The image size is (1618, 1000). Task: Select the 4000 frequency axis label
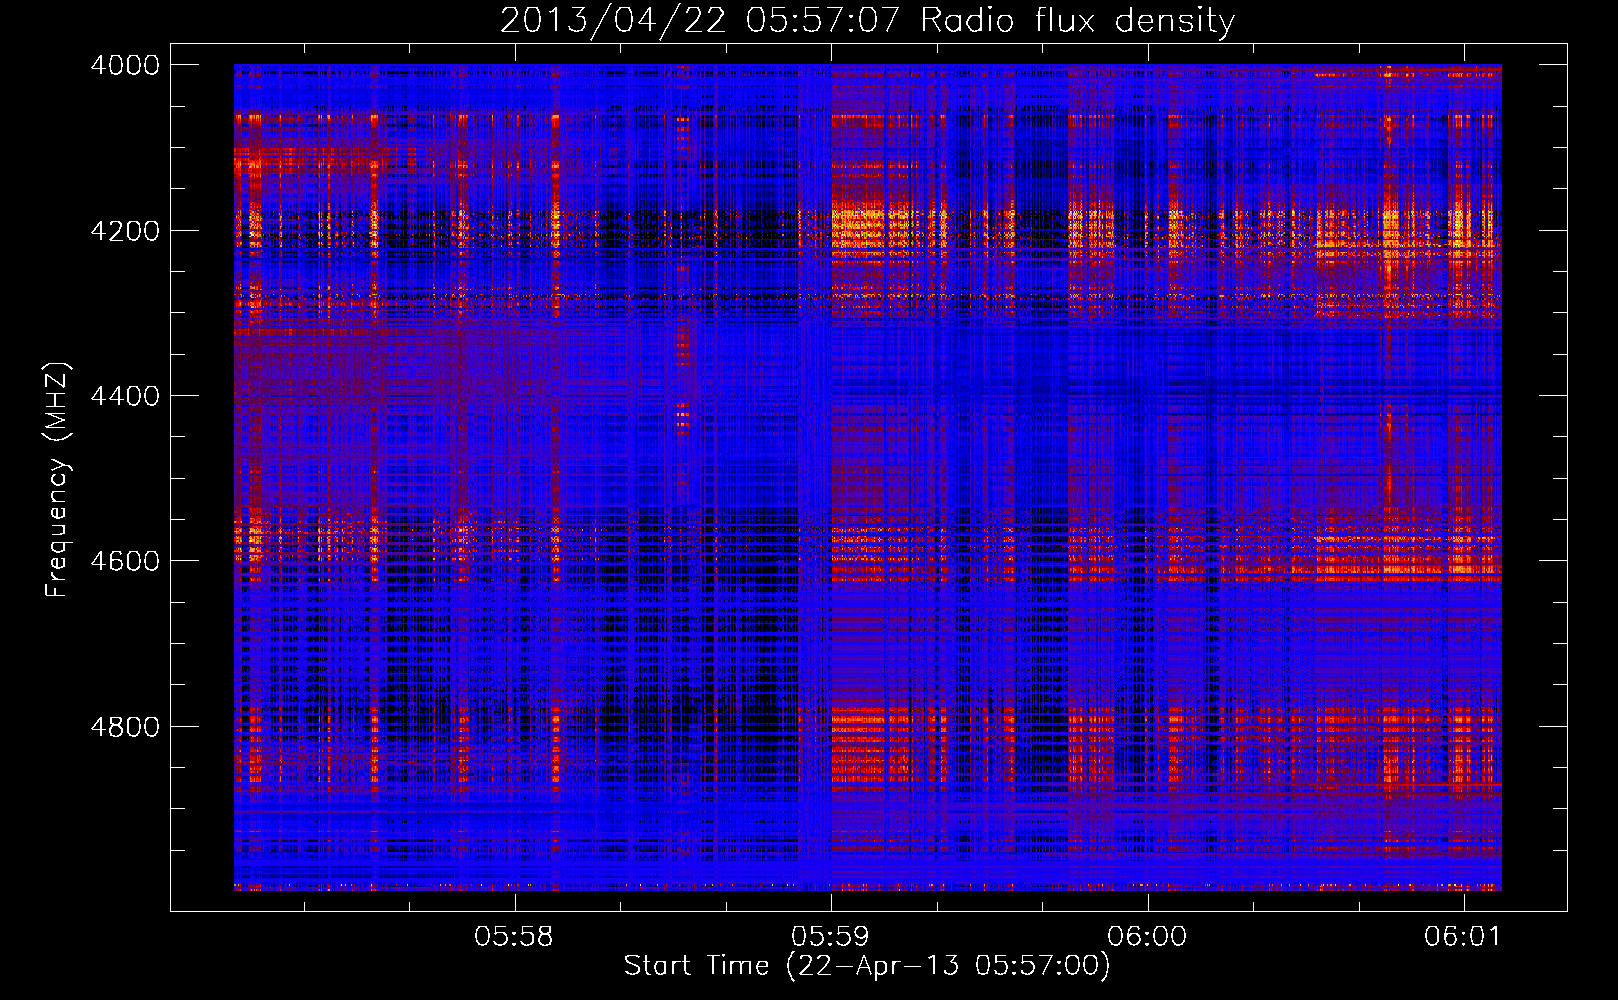[x=125, y=65]
